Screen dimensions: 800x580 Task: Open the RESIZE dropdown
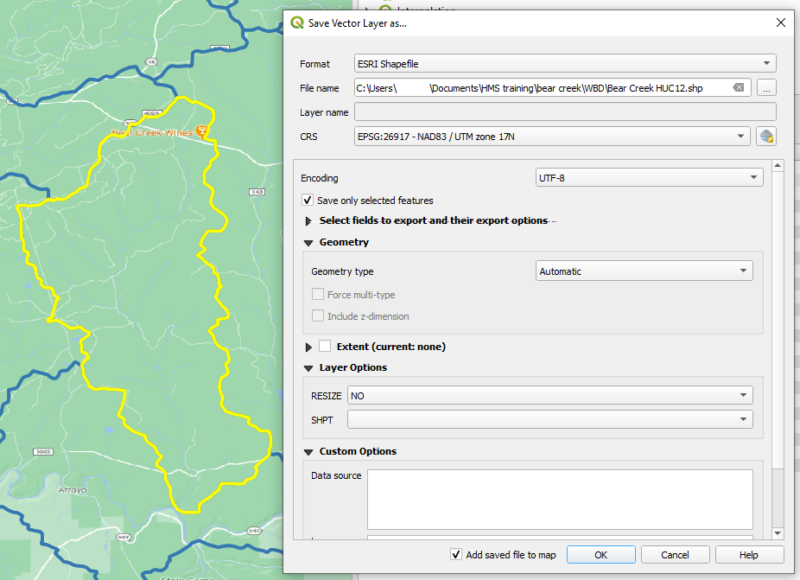pos(550,395)
